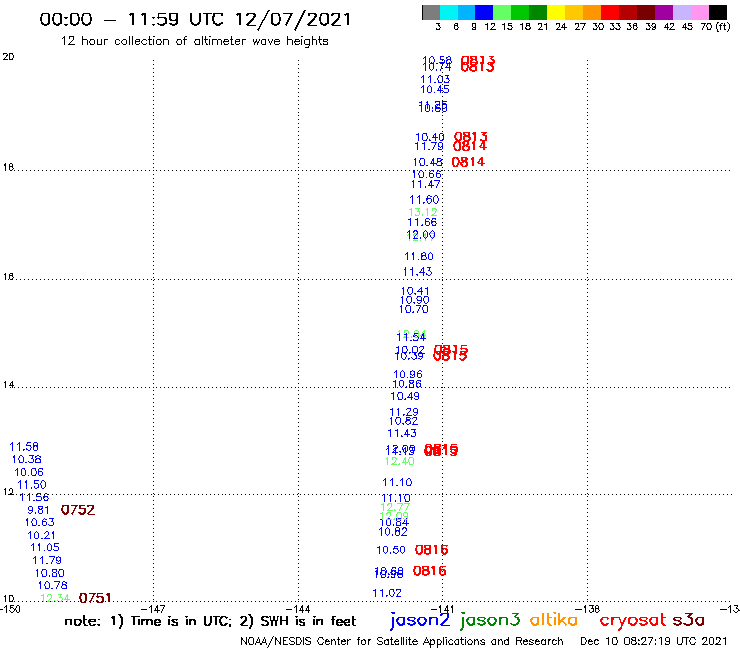The image size is (740, 650).
Task: Select the 10.63 wave height value
Action: tap(40, 523)
